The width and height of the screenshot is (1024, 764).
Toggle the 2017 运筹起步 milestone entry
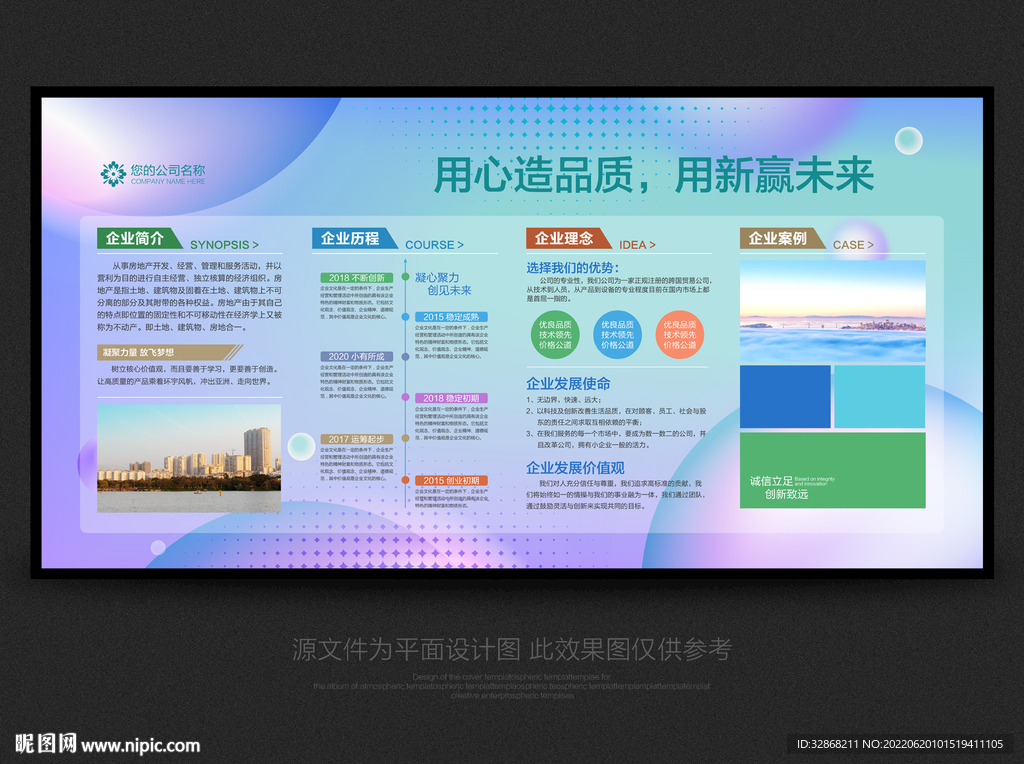pyautogui.click(x=357, y=439)
